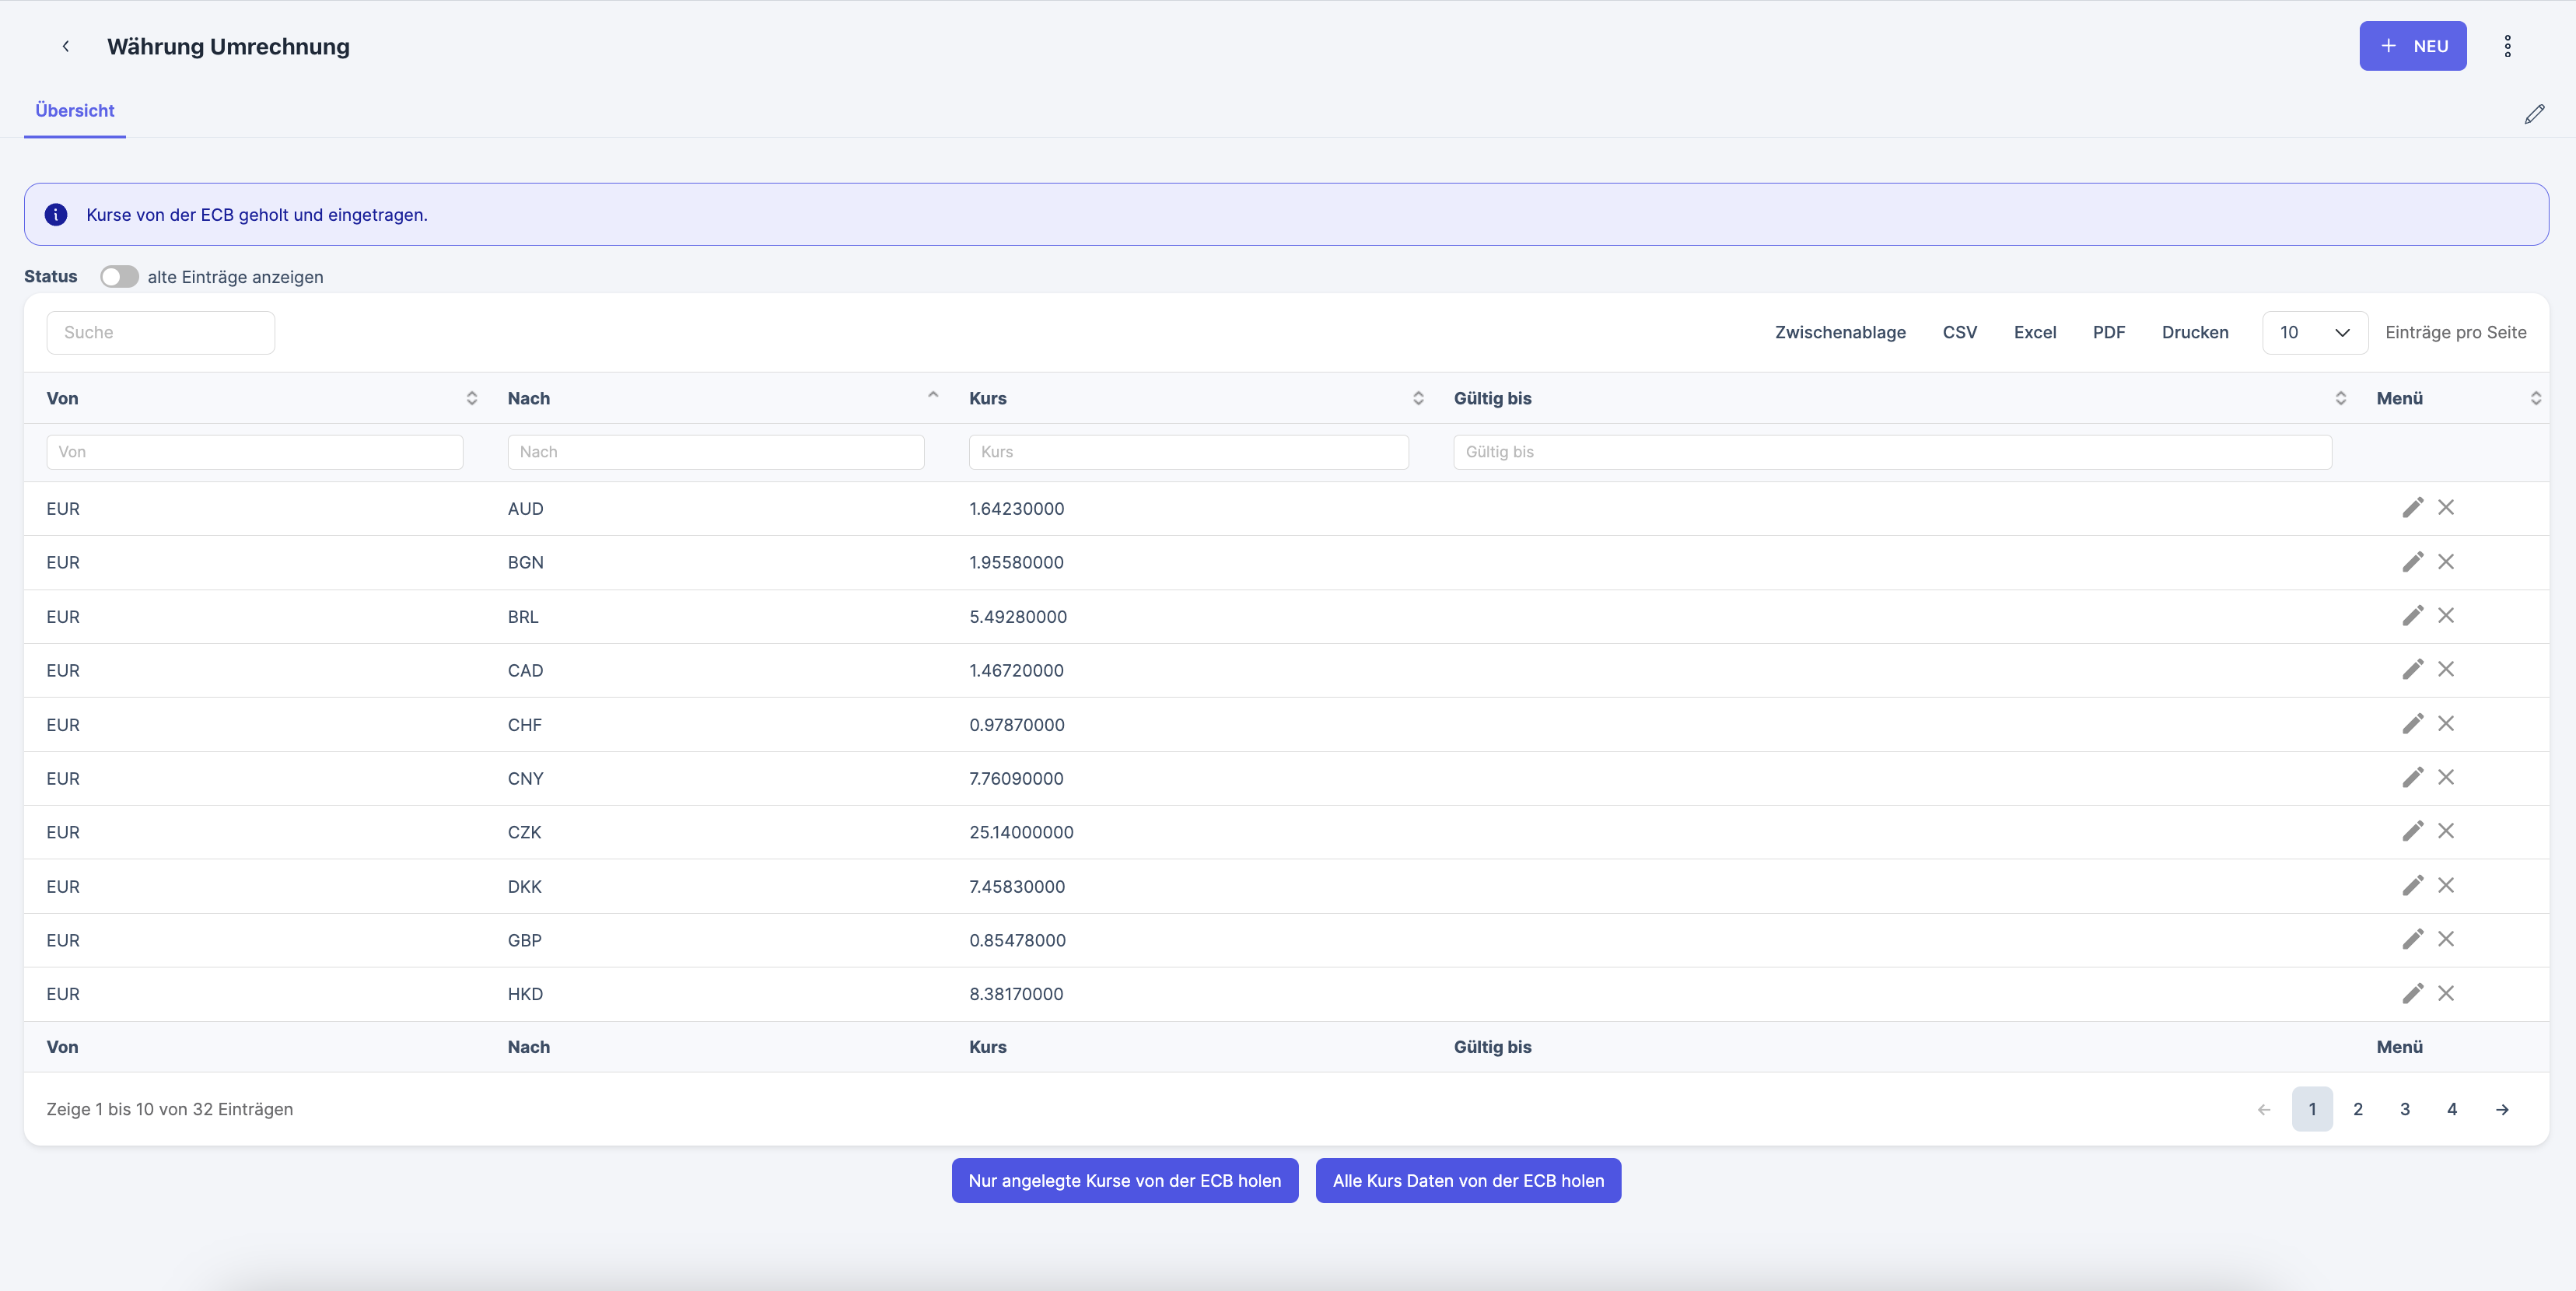
Task: Enable 'alte Einträge anzeigen' toggle
Action: point(119,277)
